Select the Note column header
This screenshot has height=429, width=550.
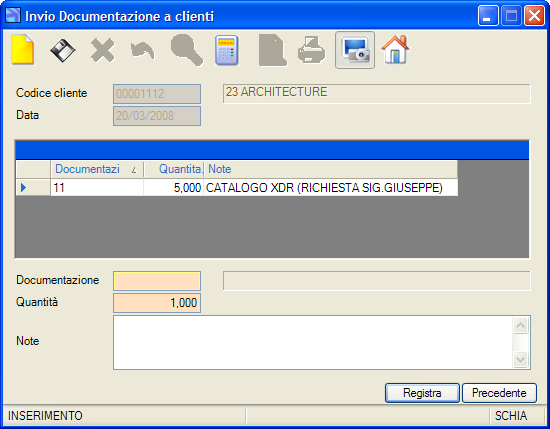(x=331, y=169)
